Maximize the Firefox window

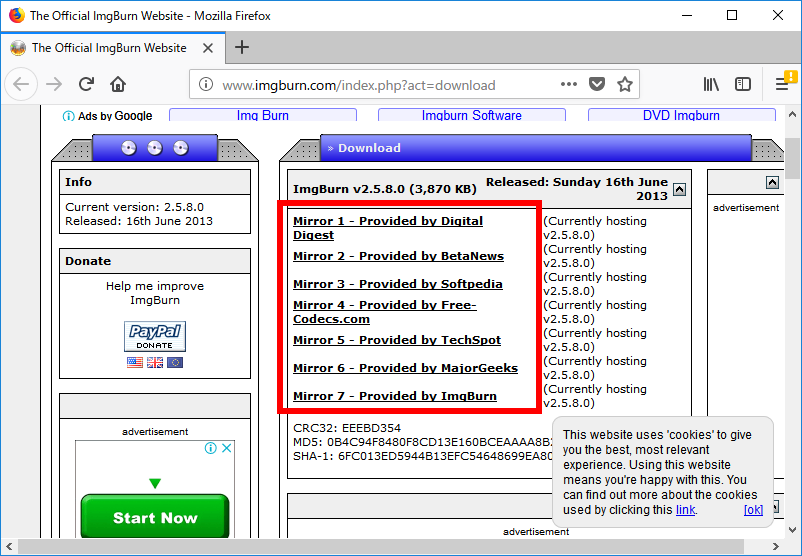[x=732, y=15]
